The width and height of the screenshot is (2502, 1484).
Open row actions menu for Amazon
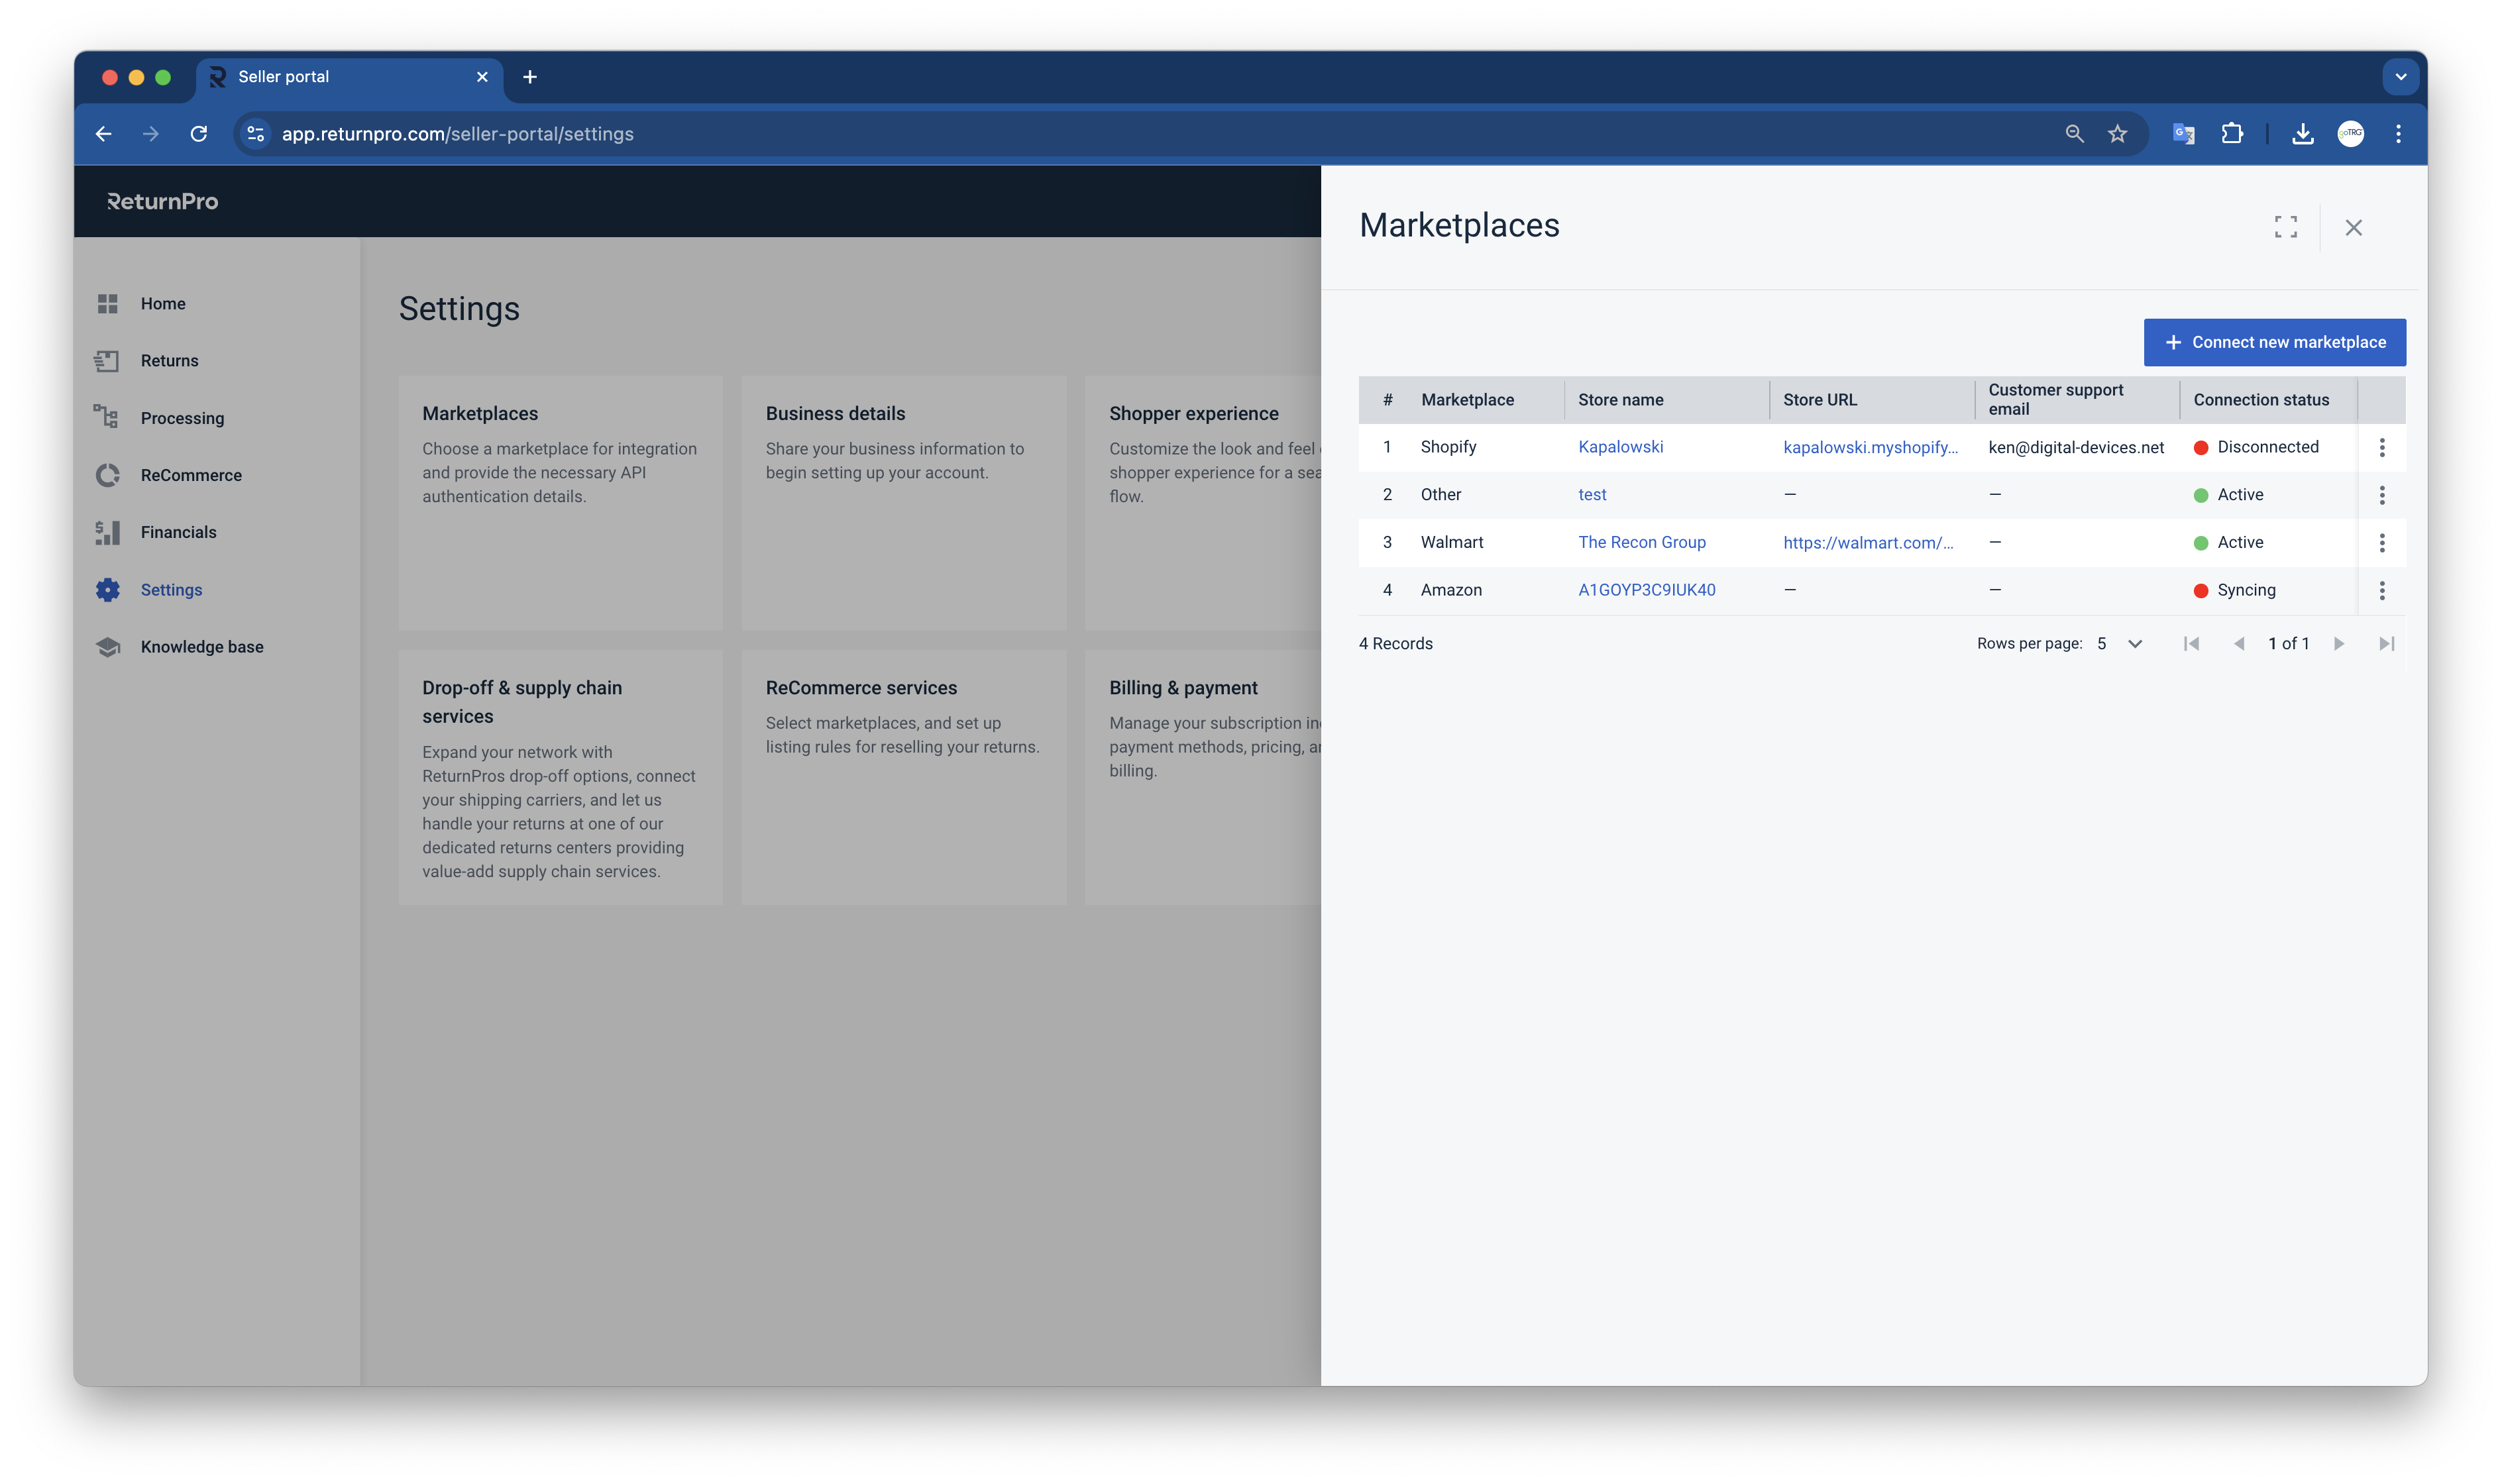coord(2381,590)
